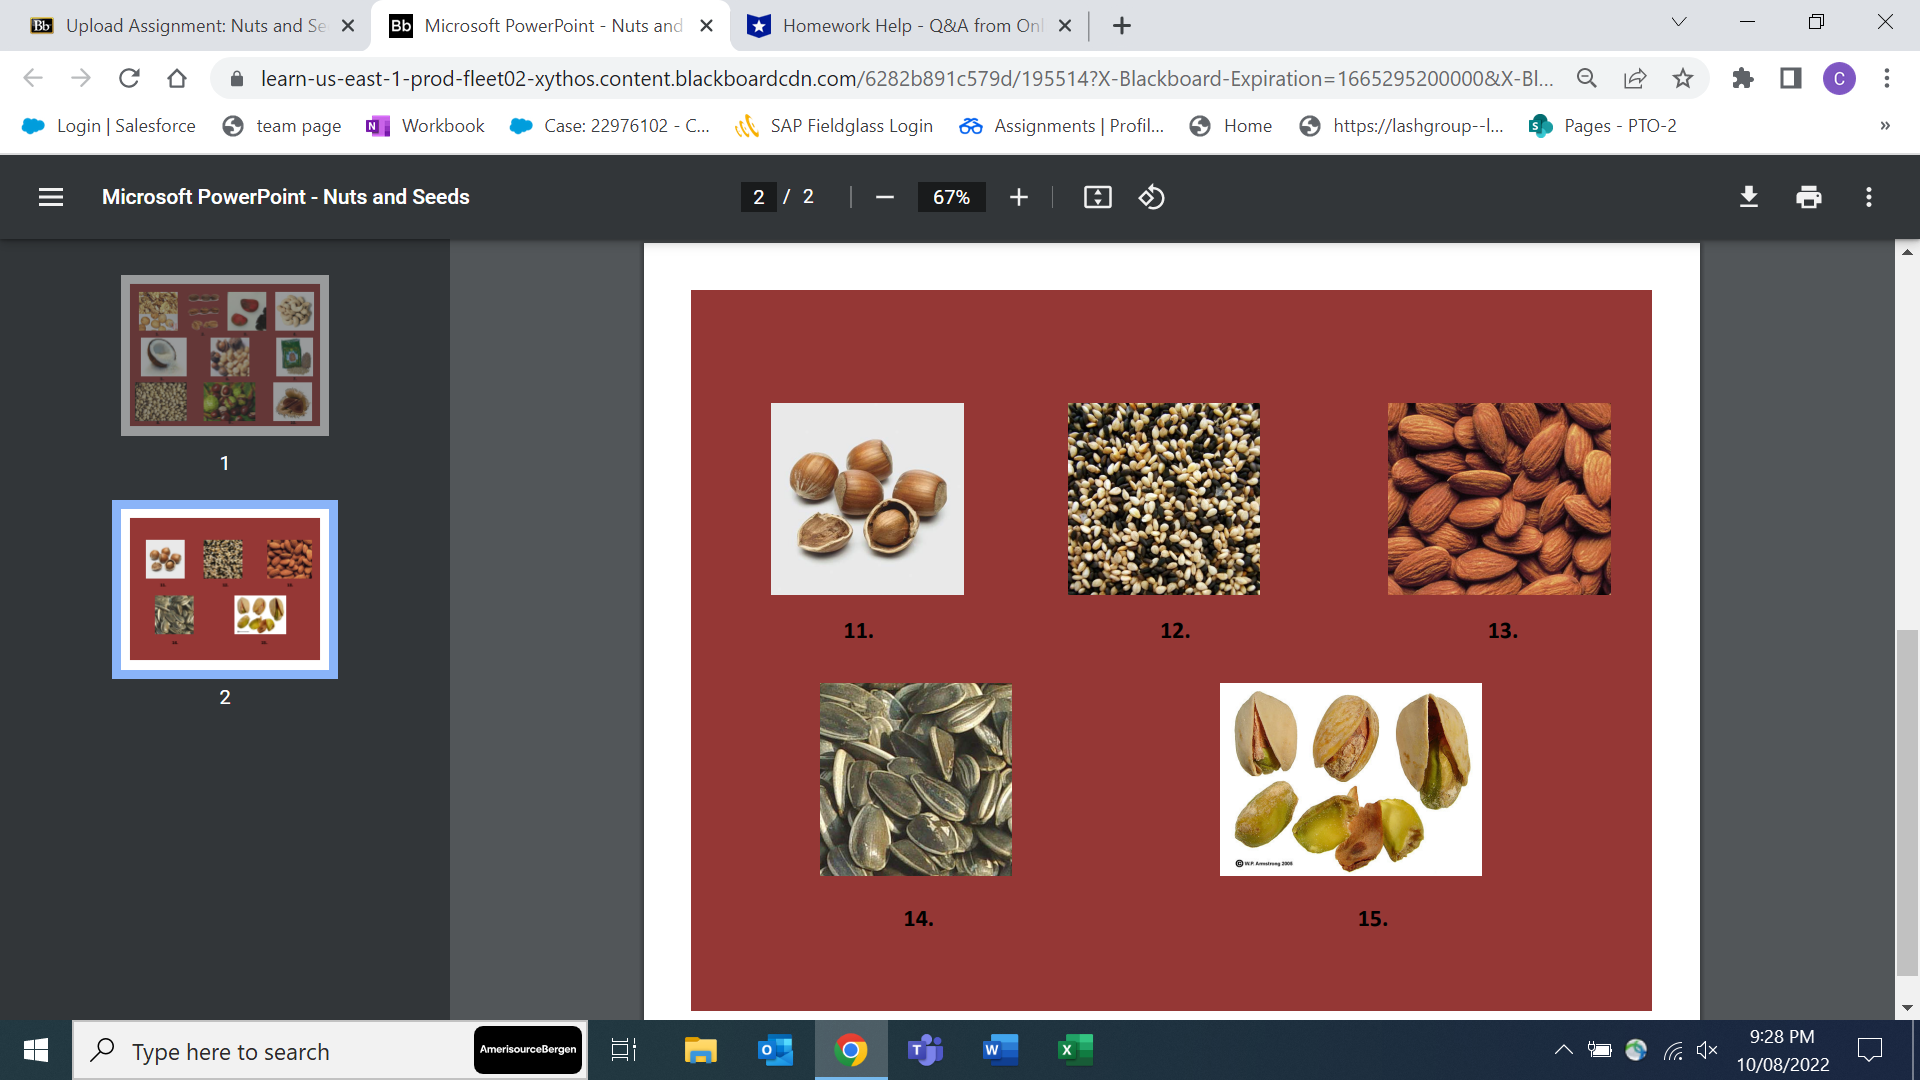Click the browser search icon in address bar
Screen dimensions: 1920x1080
(x=1587, y=78)
